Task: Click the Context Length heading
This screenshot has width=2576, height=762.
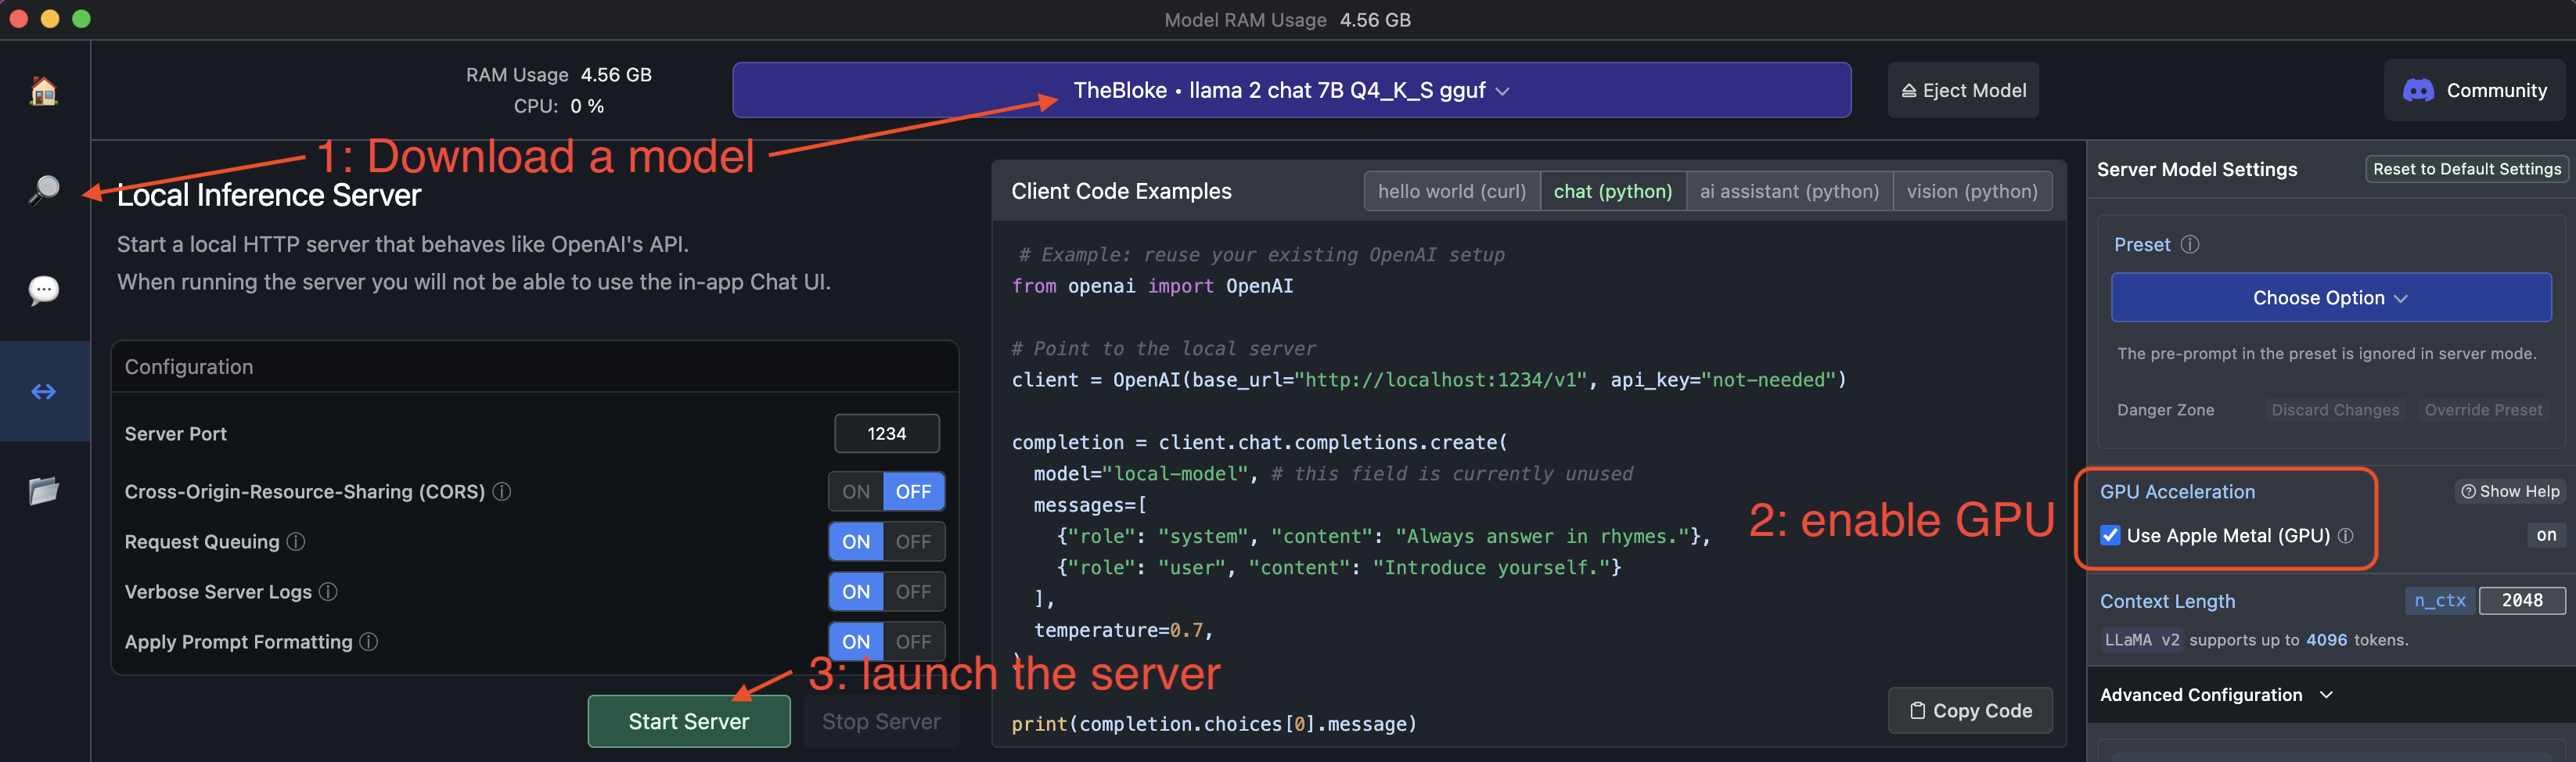Action: pos(2167,601)
